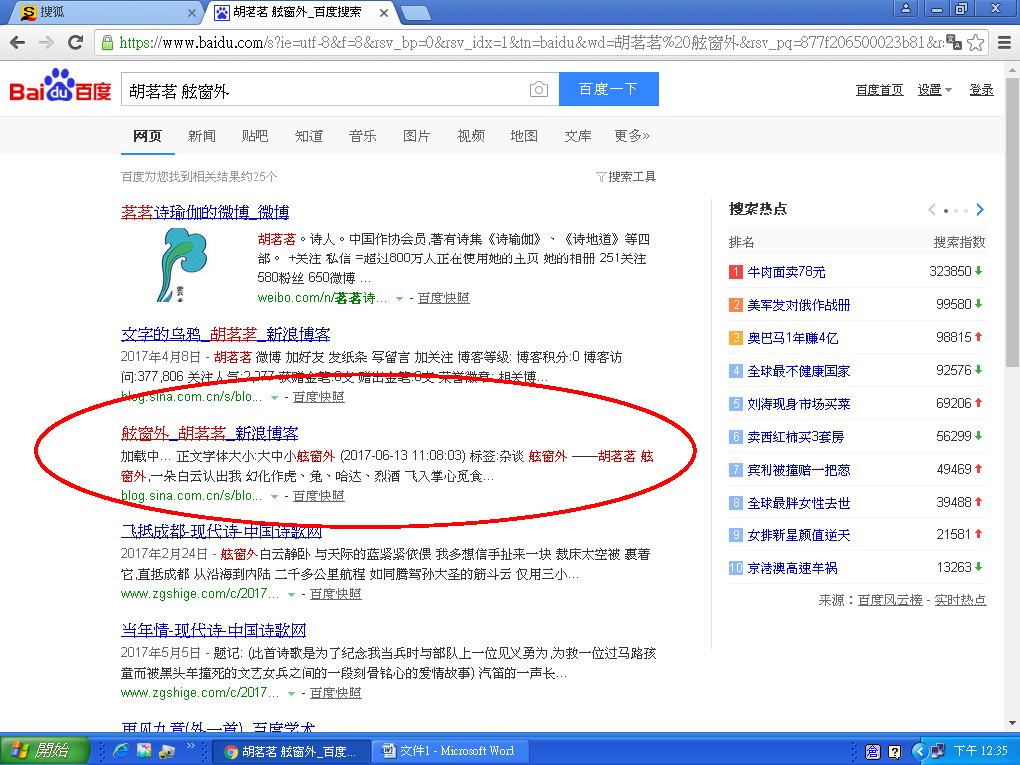The image size is (1020, 765).
Task: Open hot topic 京港澳高速车祸
Action: point(792,569)
